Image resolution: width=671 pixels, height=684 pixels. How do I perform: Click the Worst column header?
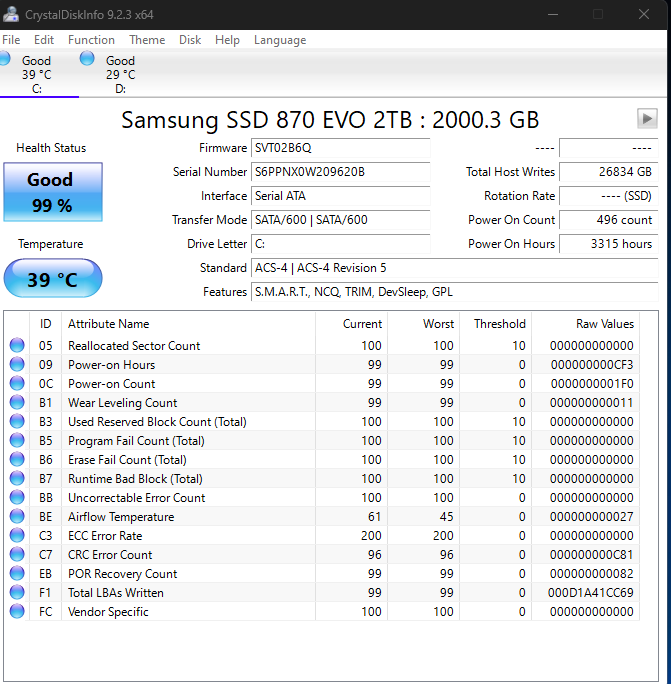pos(424,324)
